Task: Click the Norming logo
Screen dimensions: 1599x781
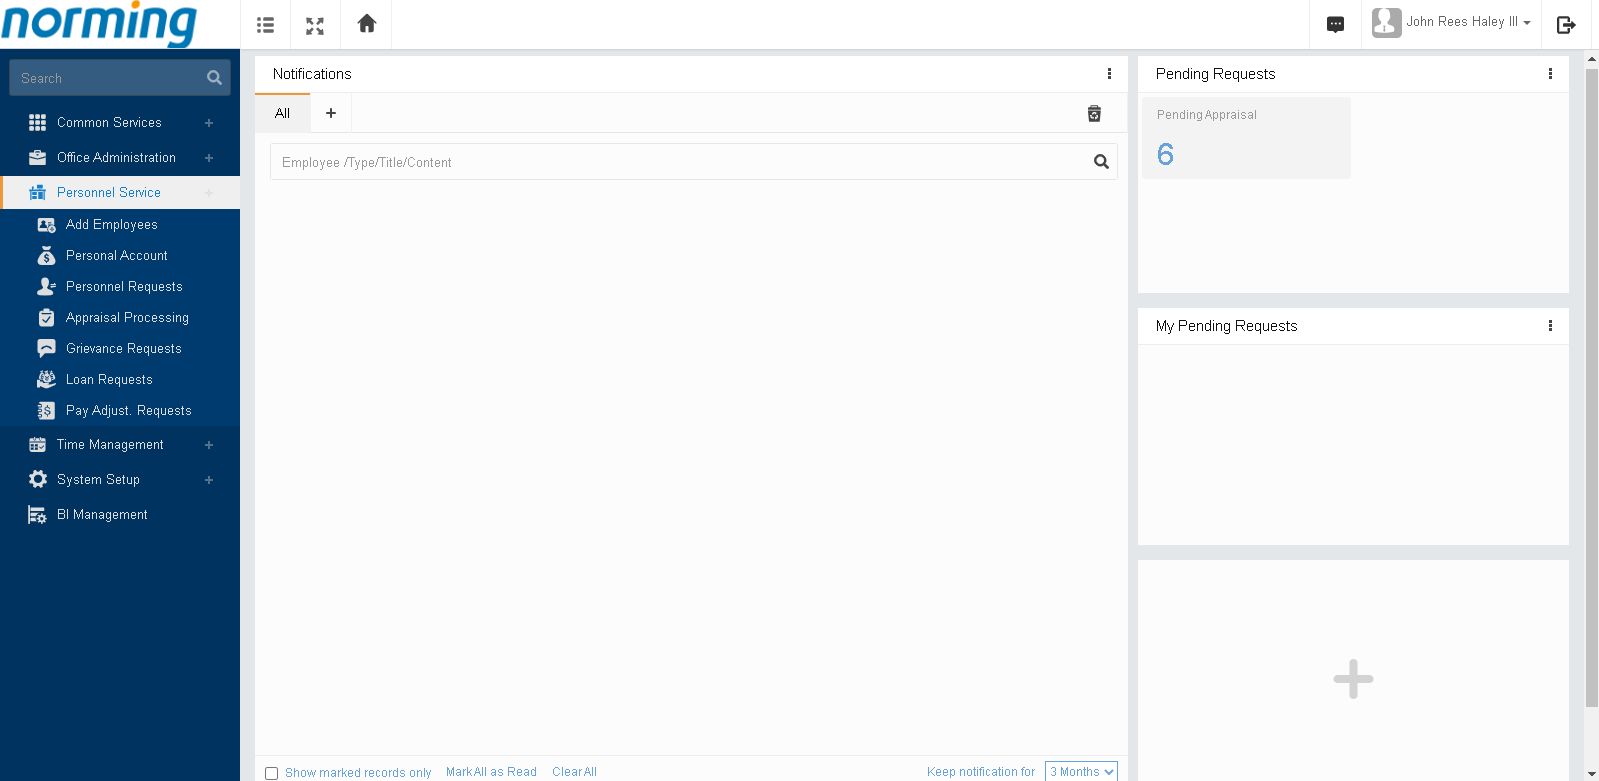Action: pos(99,23)
